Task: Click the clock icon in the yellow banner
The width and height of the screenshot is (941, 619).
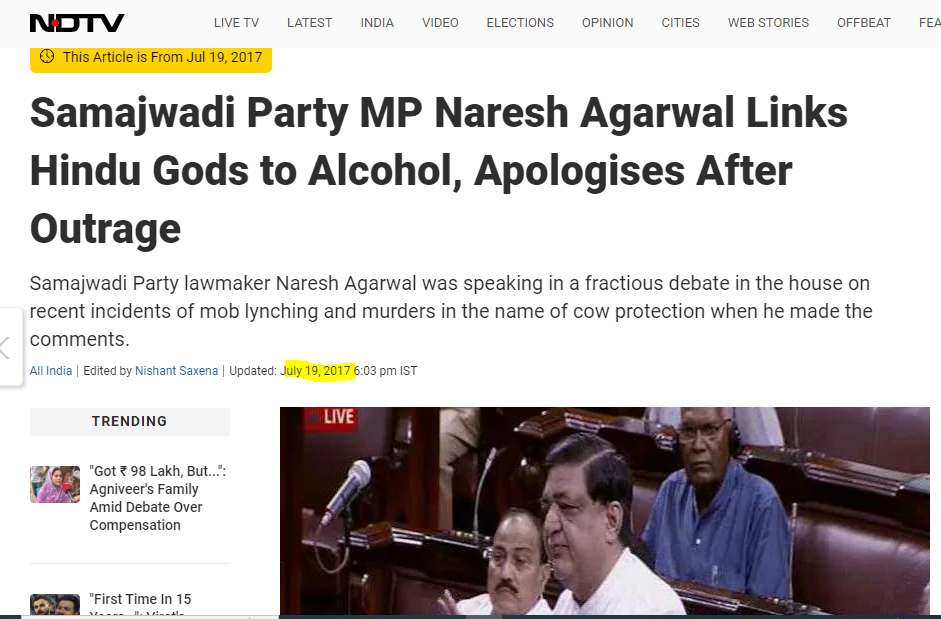Action: 47,56
